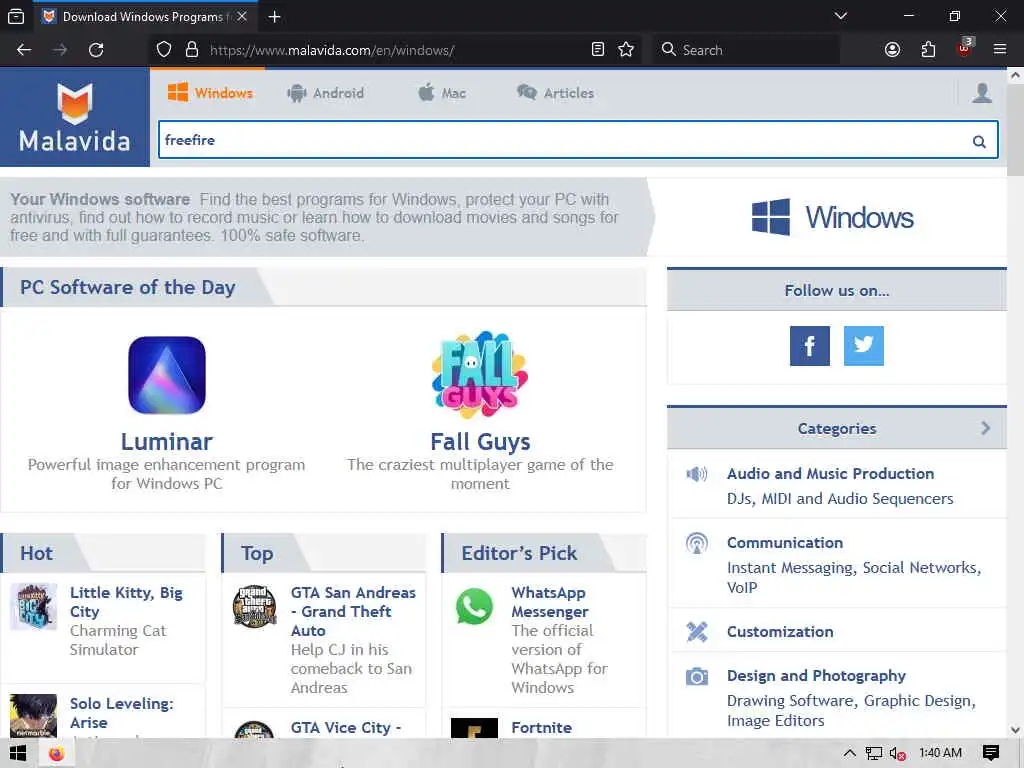Open the Luminar title link
Image resolution: width=1024 pixels, height=768 pixels.
pyautogui.click(x=167, y=441)
